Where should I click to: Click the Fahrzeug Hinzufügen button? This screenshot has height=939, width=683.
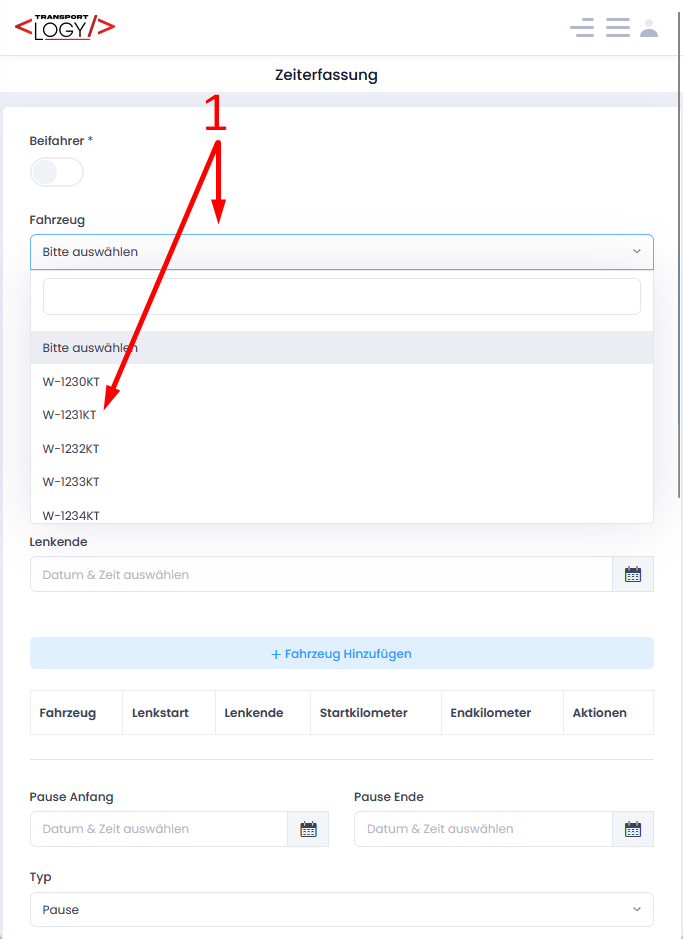(341, 654)
